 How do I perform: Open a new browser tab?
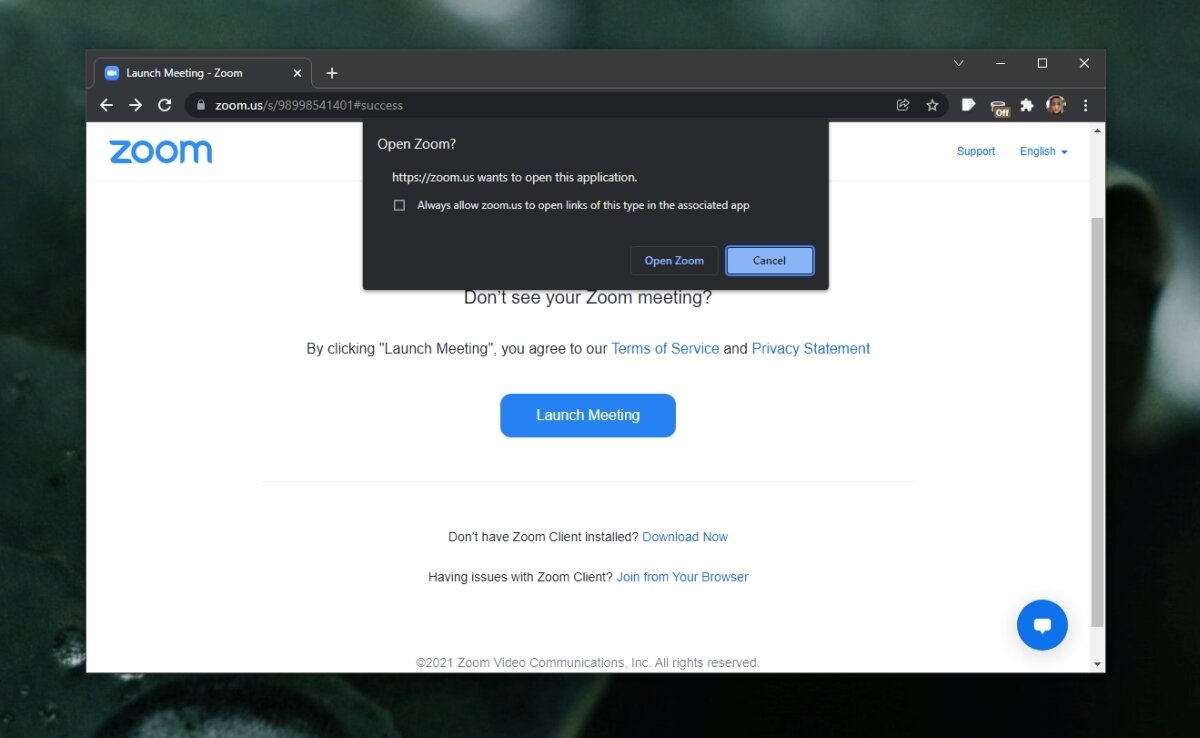[332, 72]
